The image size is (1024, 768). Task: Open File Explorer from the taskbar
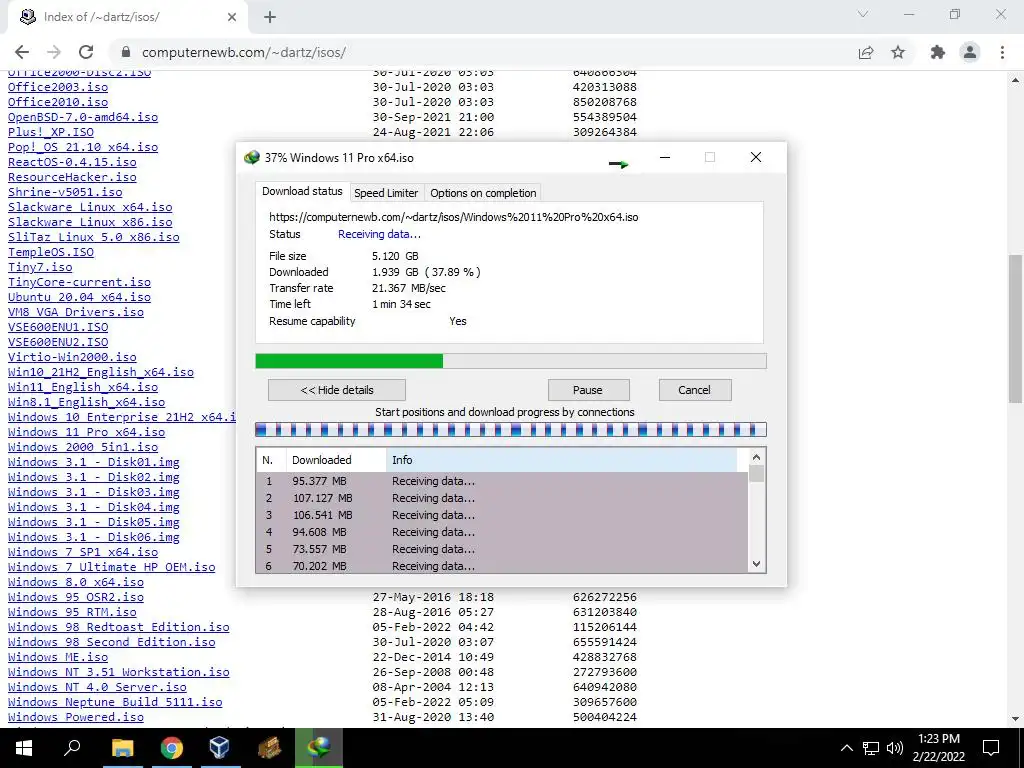click(x=122, y=748)
